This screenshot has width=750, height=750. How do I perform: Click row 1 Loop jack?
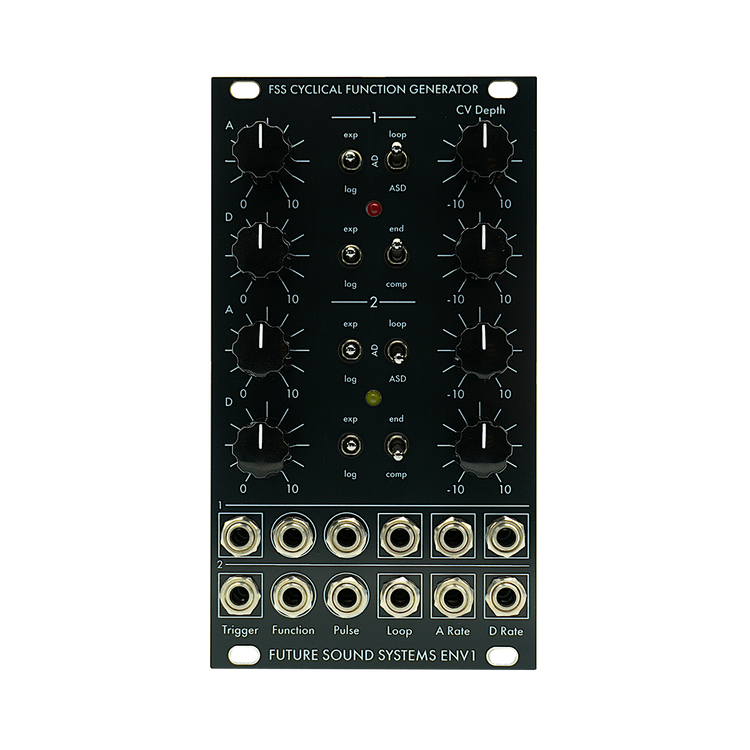(400, 536)
